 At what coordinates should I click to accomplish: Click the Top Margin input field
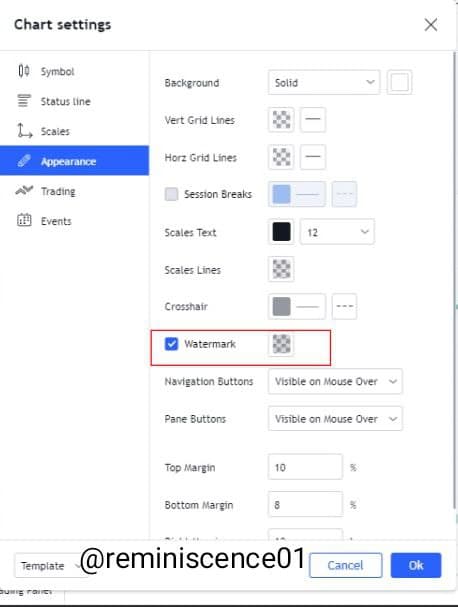click(305, 467)
